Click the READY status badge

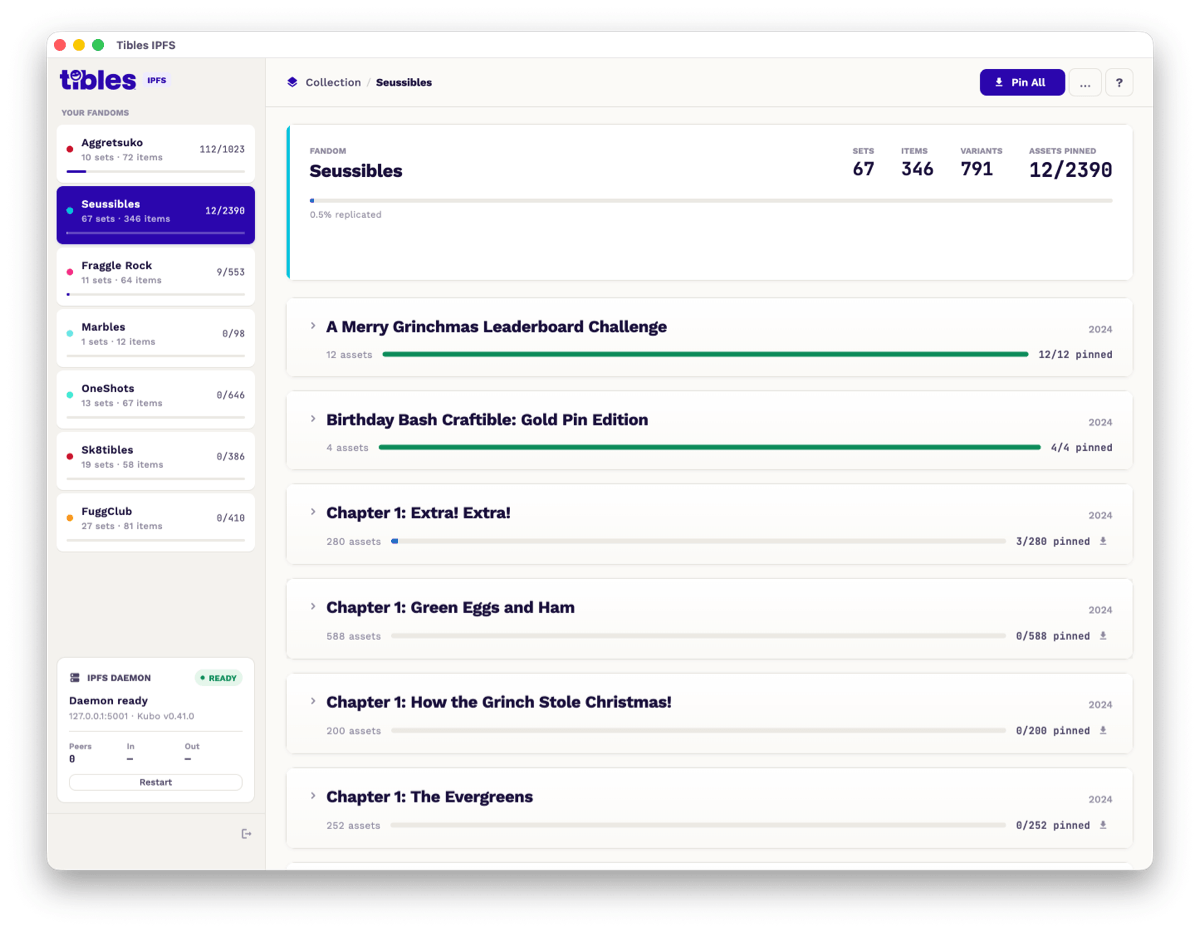pyautogui.click(x=218, y=678)
